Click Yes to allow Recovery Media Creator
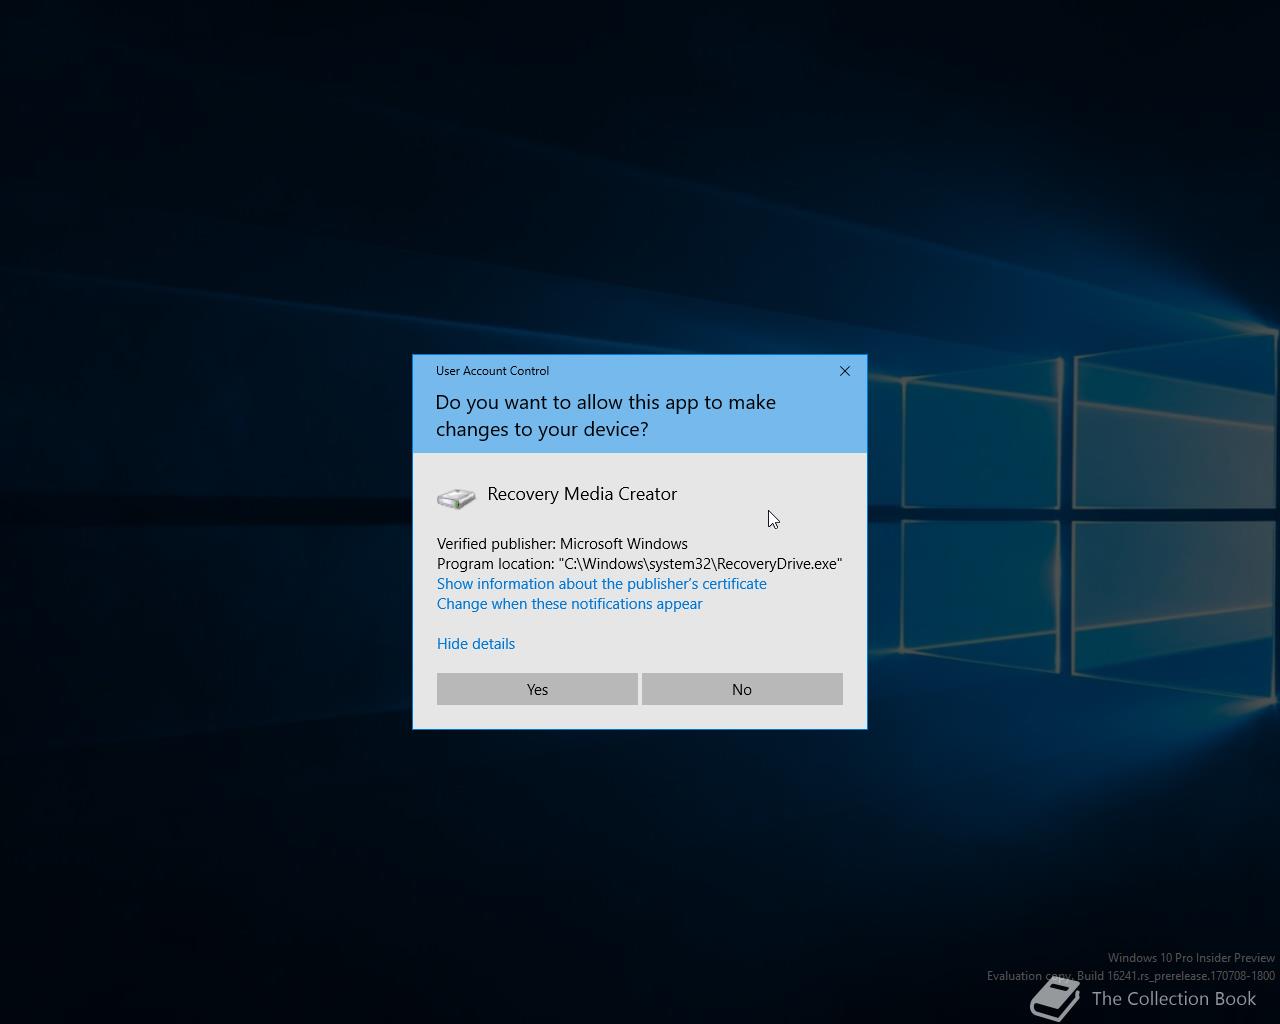The image size is (1280, 1024). 537,689
